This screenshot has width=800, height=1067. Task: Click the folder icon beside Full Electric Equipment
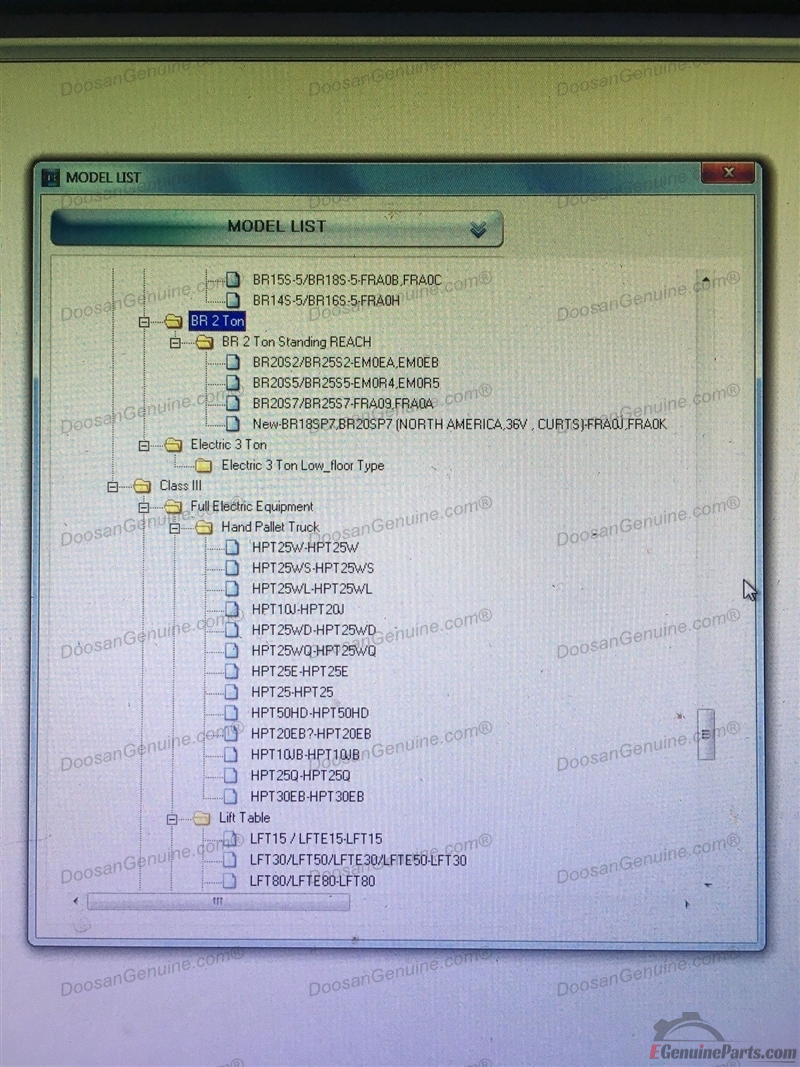coord(174,506)
